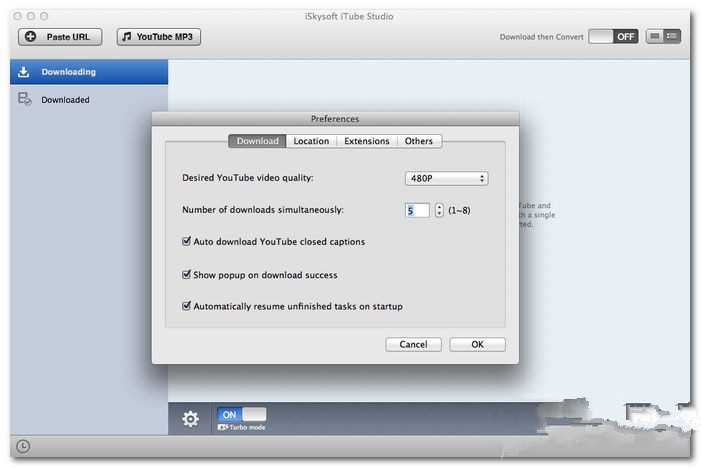Viewport: 701px width, 468px height.
Task: Click the Downloaded checkmark list icon
Action: point(25,99)
